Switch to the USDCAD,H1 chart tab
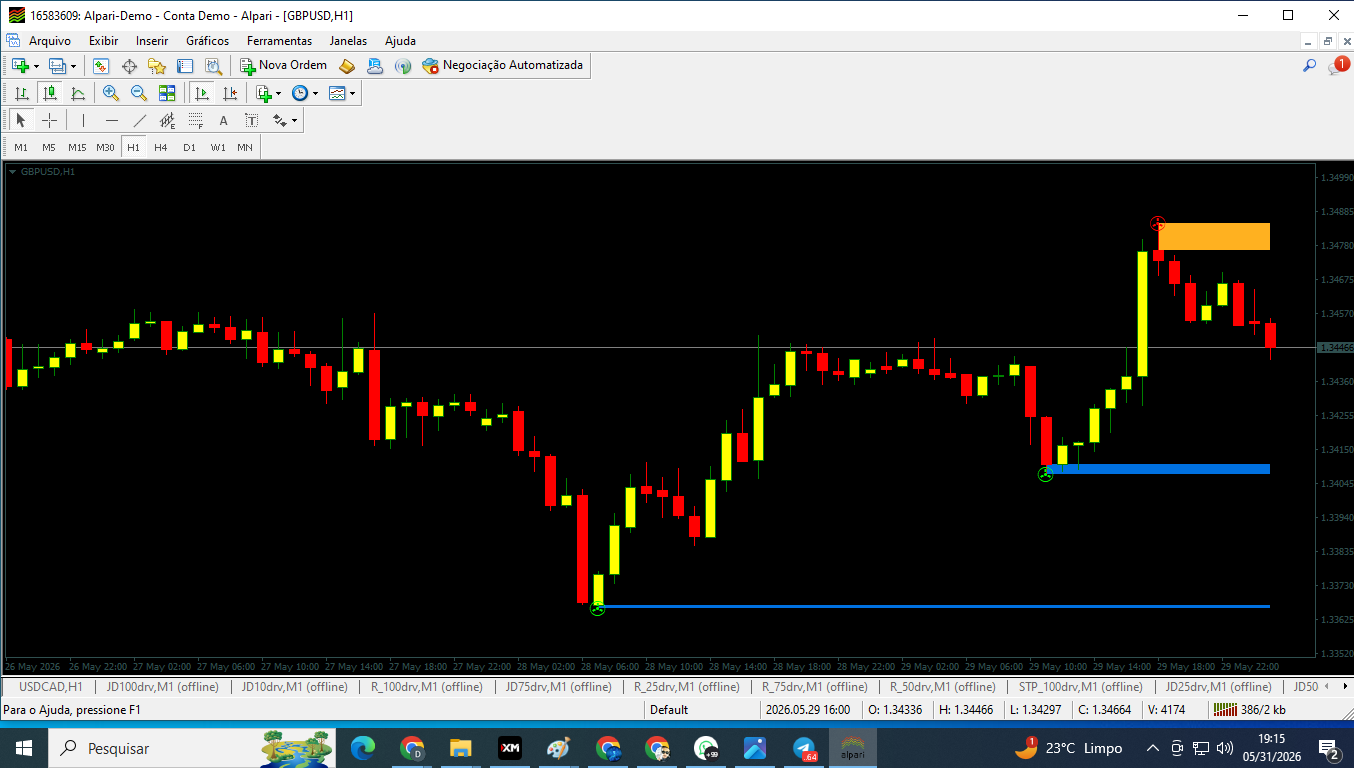Screen dimensions: 1354x768 (50, 687)
